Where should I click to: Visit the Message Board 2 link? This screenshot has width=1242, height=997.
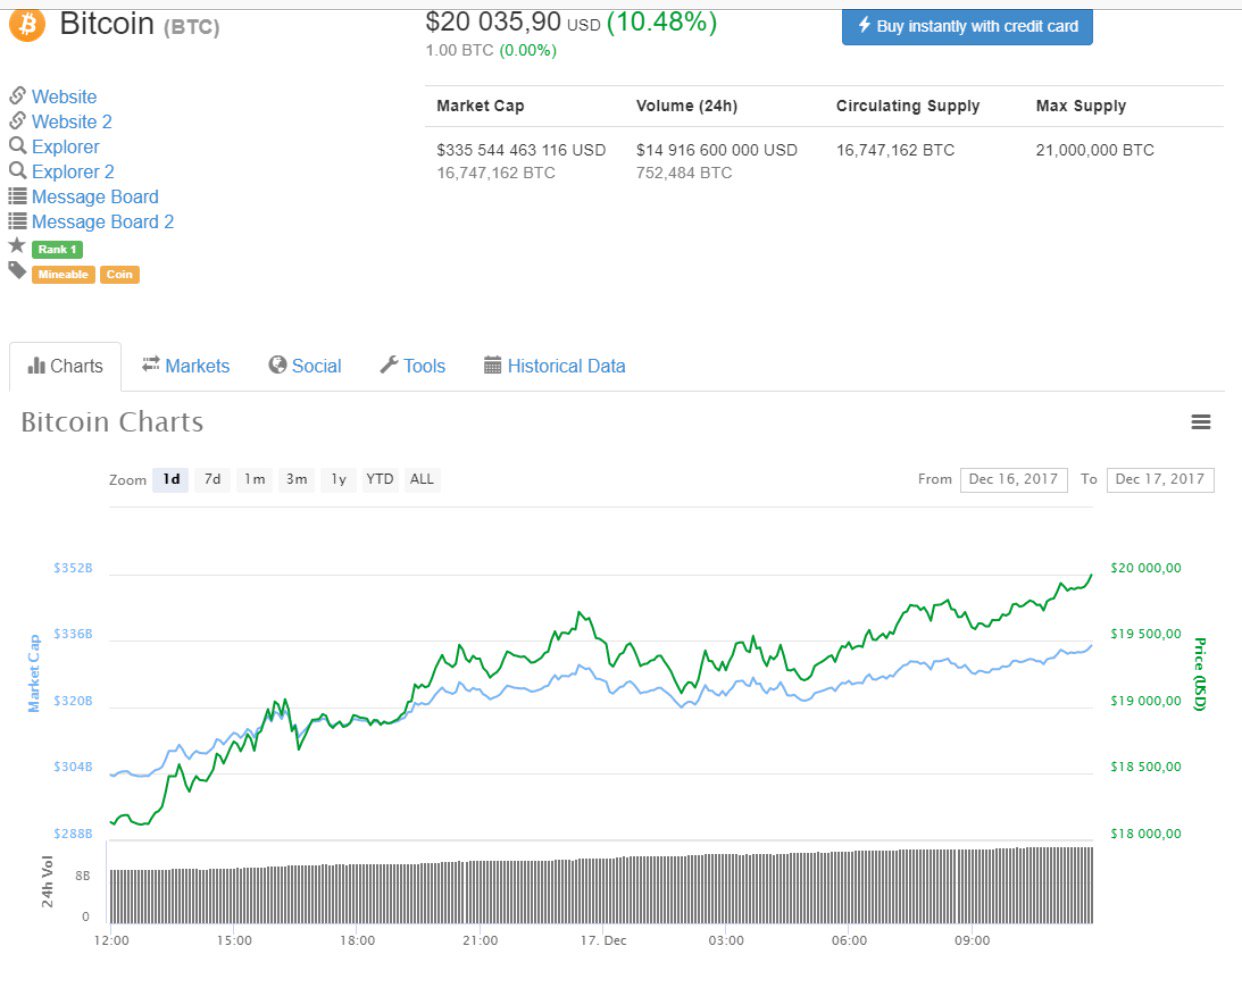coord(103,222)
